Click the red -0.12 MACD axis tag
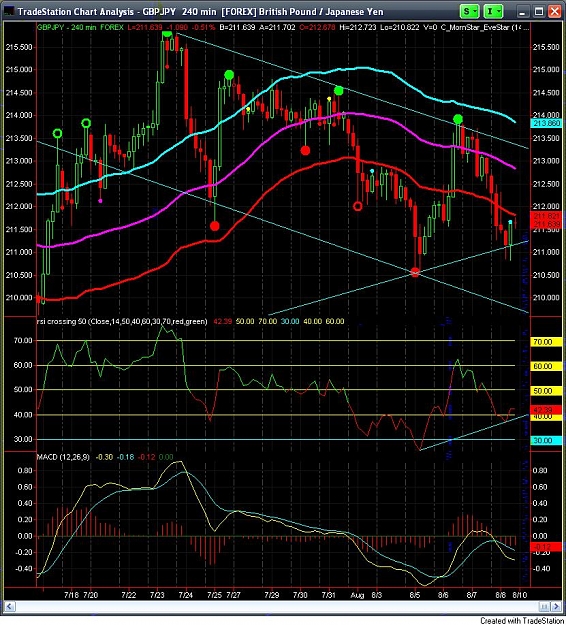Screen dimensions: 566x625 click(x=547, y=546)
